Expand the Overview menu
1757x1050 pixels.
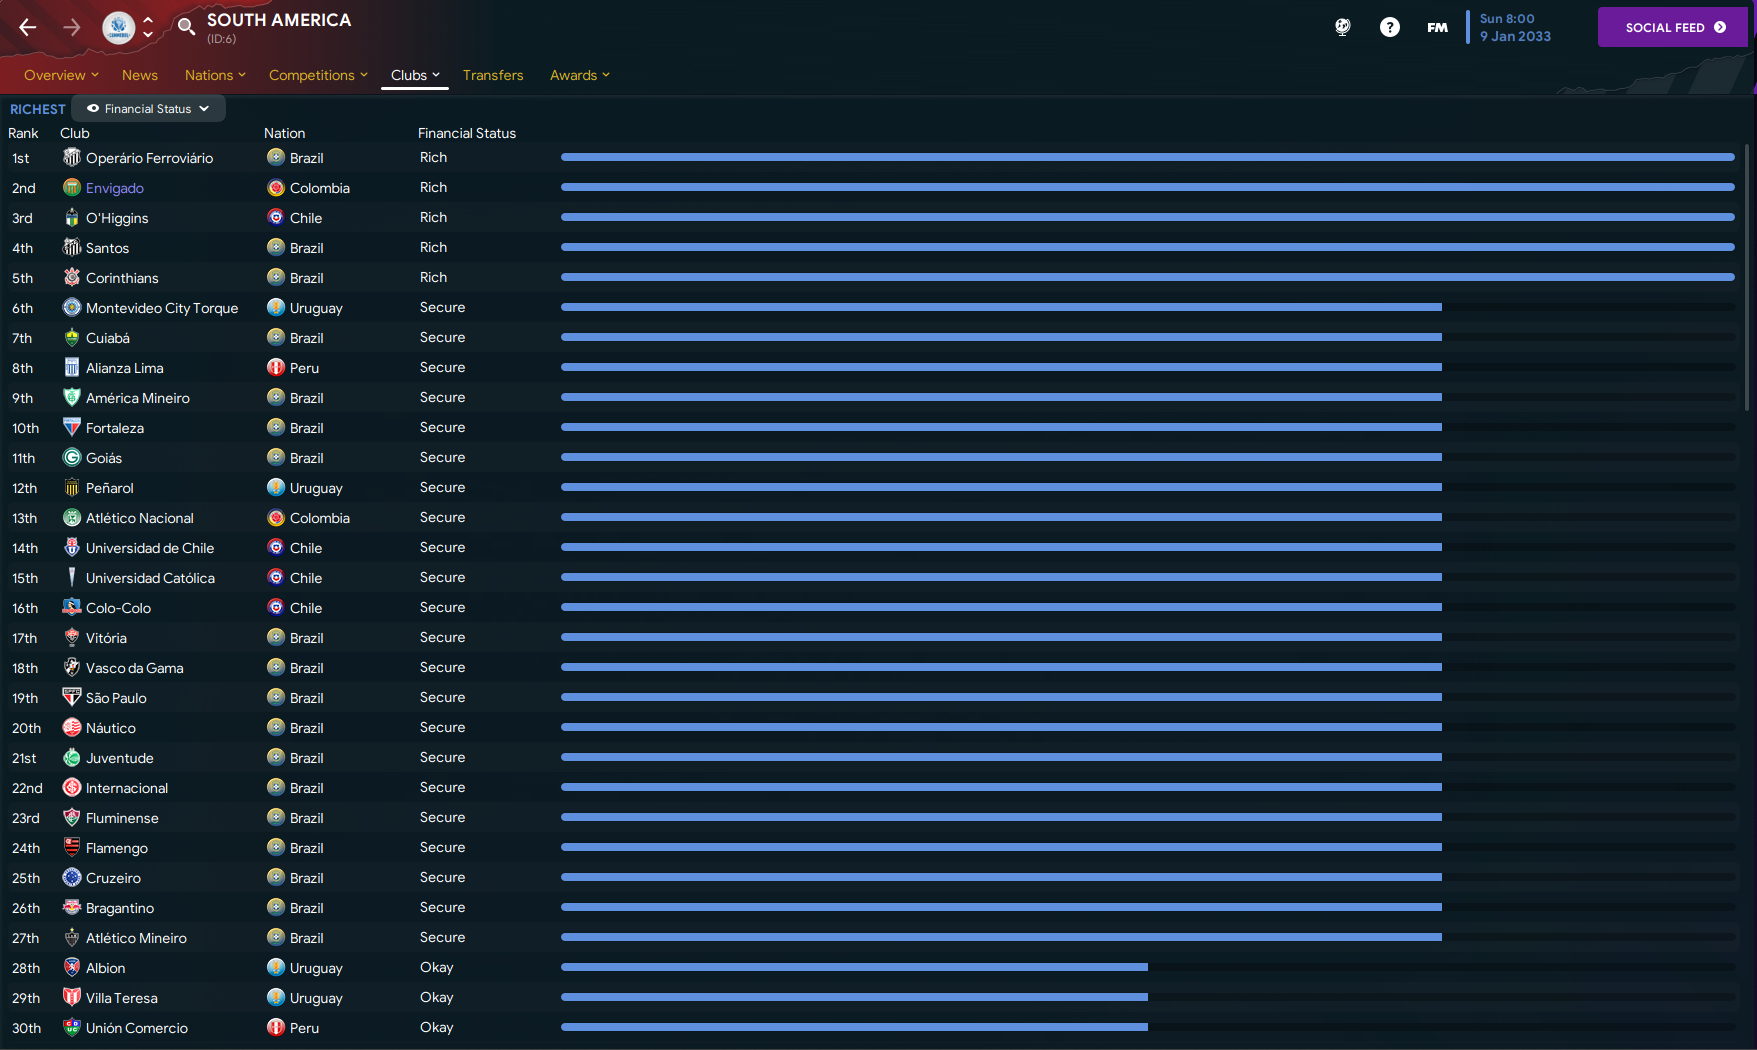pos(61,75)
